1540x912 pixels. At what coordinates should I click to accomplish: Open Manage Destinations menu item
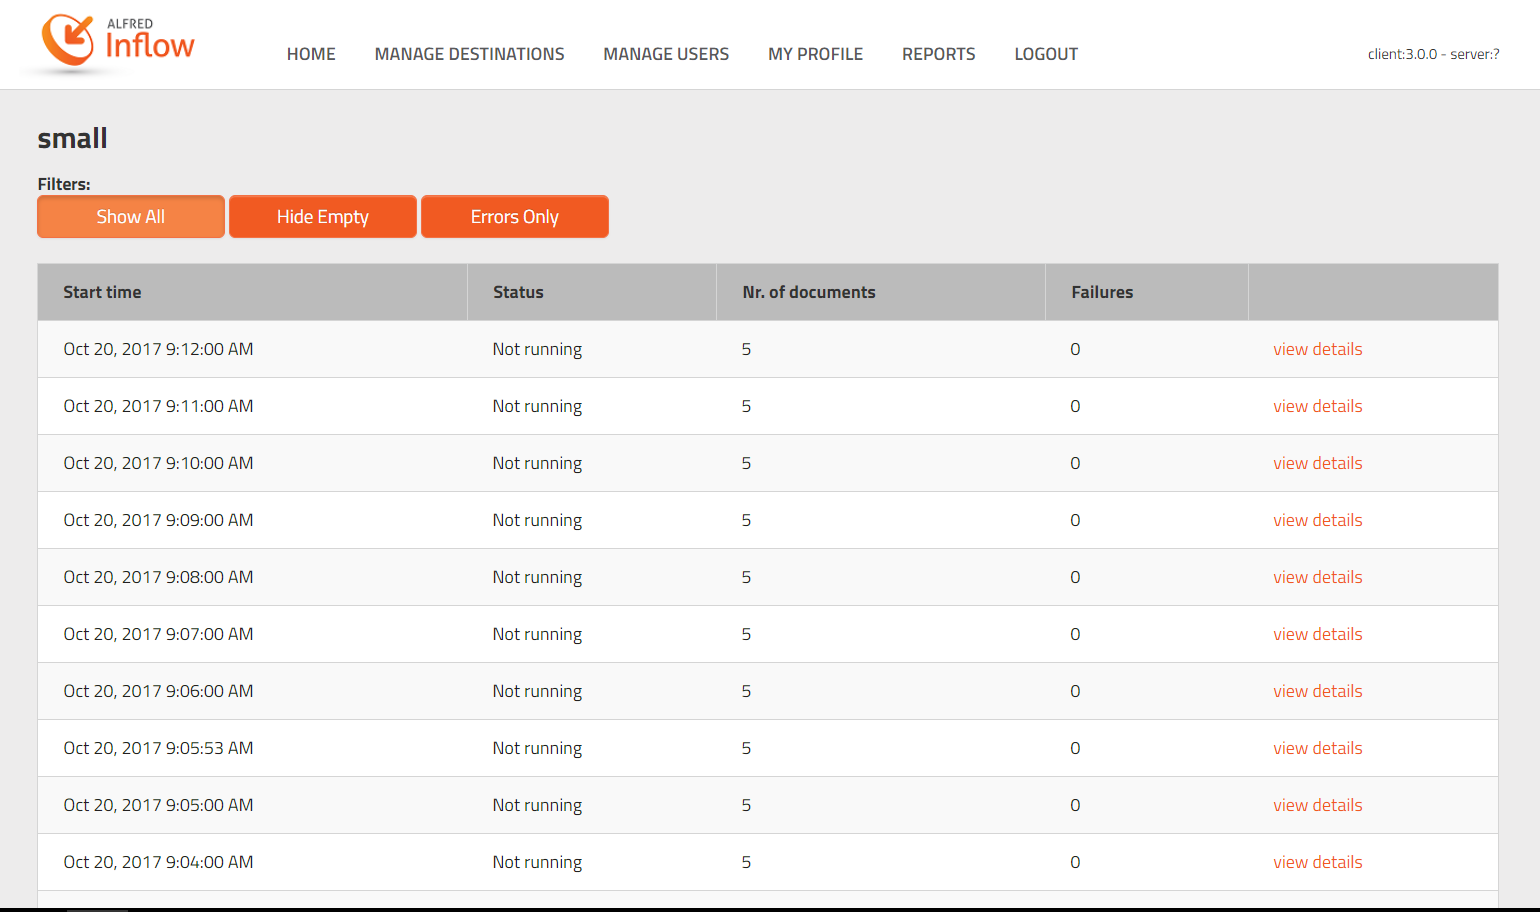(x=469, y=54)
